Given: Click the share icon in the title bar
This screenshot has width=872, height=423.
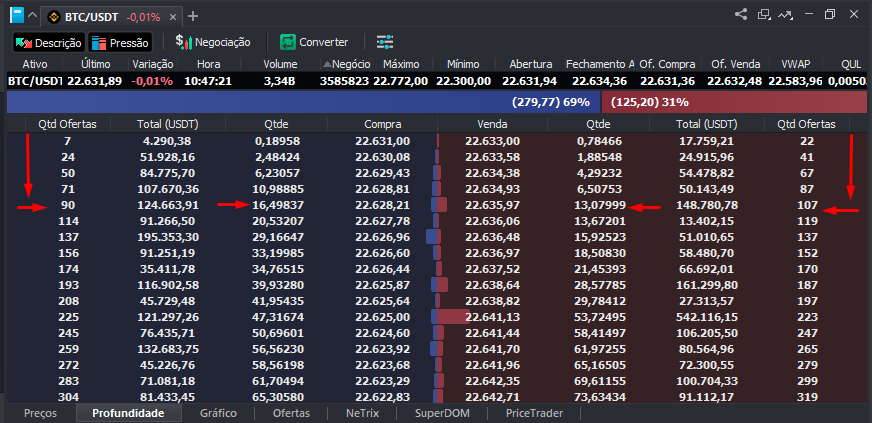Looking at the screenshot, I should (741, 14).
